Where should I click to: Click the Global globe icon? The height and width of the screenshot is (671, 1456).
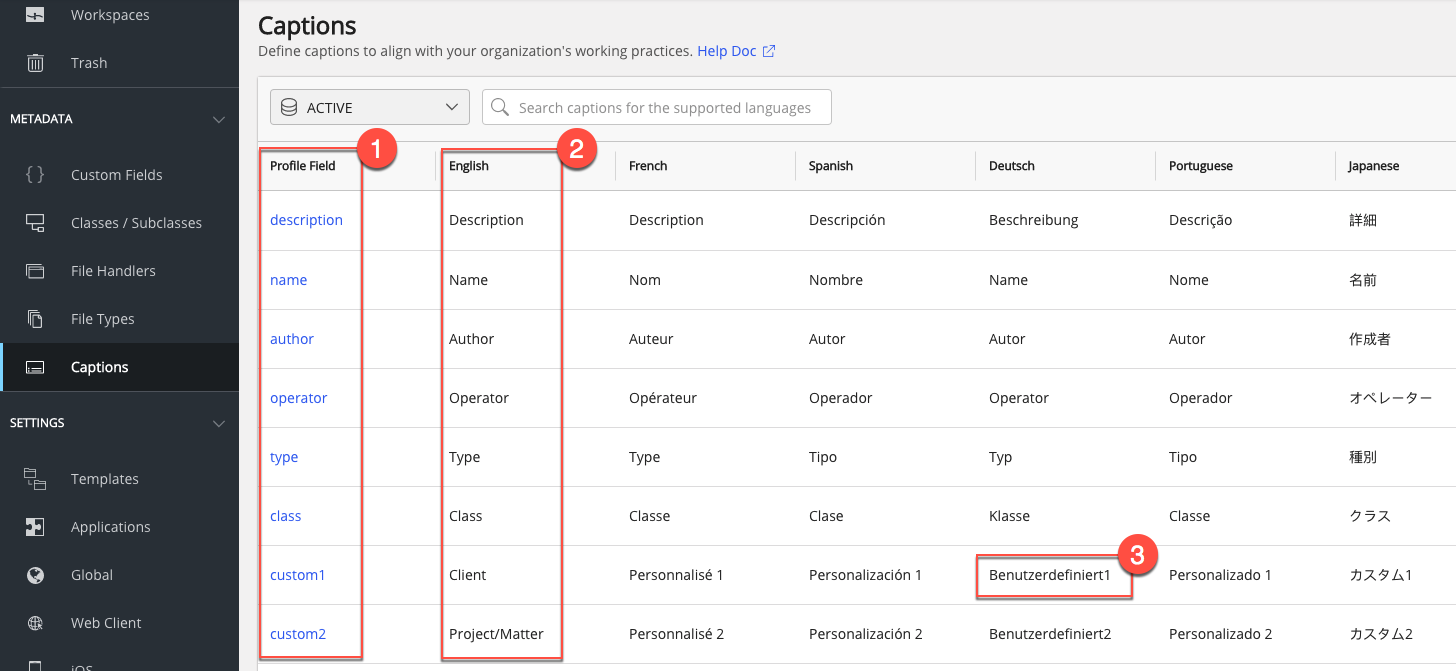click(x=35, y=575)
